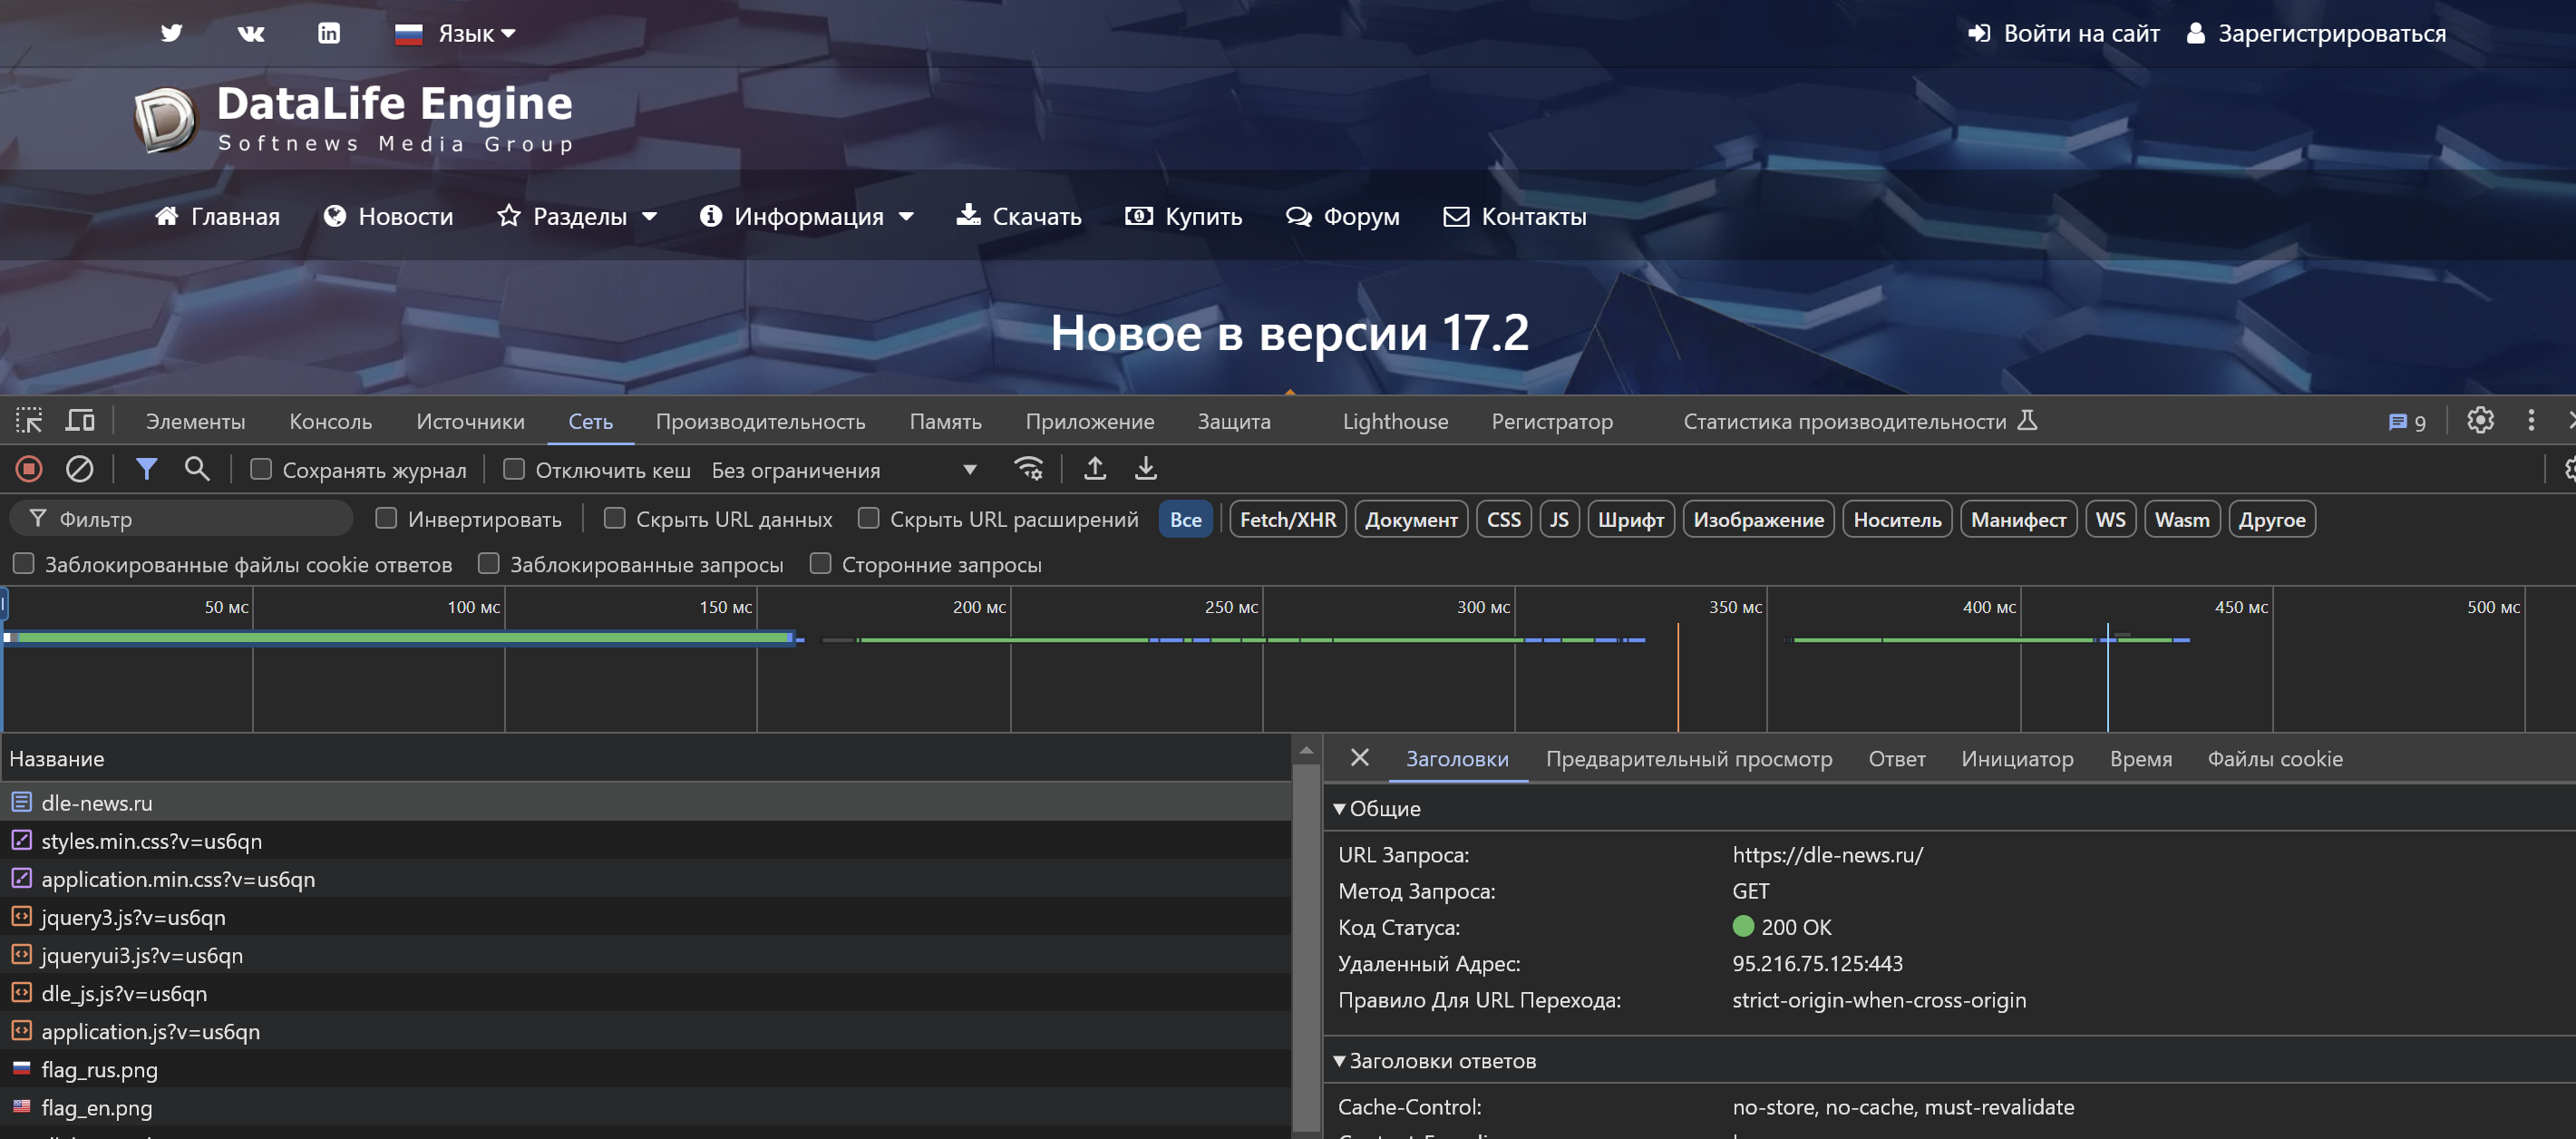This screenshot has width=2576, height=1139.
Task: Click the request list scrollbar up arrow
Action: [x=1305, y=749]
